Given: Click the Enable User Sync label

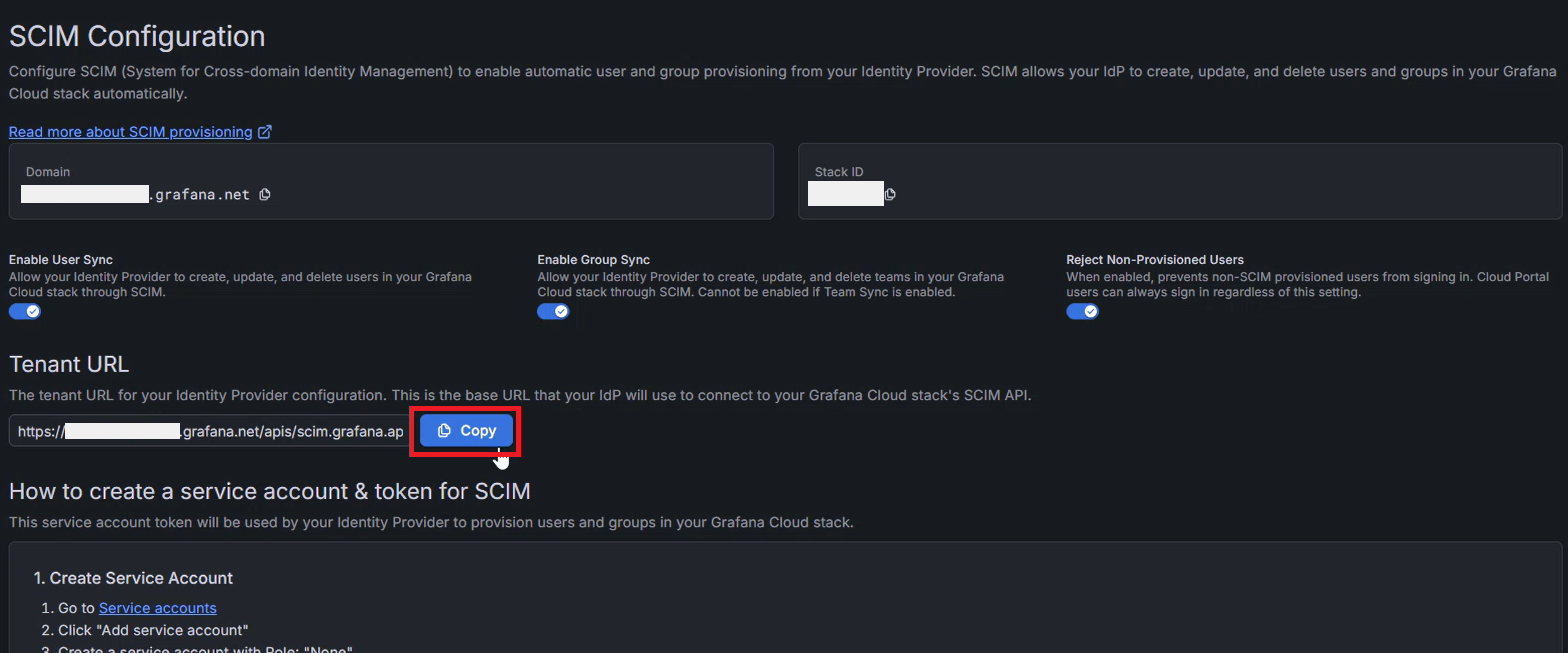Looking at the screenshot, I should coord(61,260).
